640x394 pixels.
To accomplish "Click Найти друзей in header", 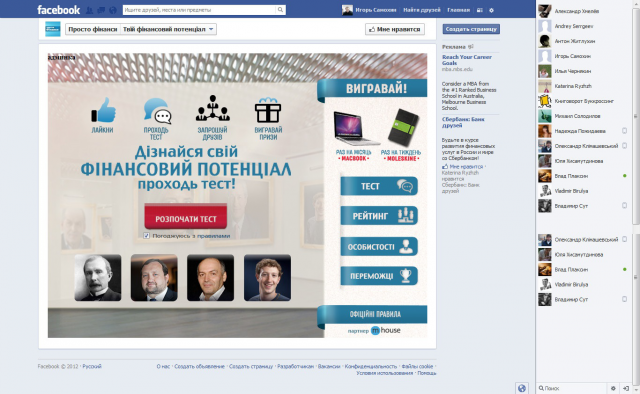I will pos(422,10).
